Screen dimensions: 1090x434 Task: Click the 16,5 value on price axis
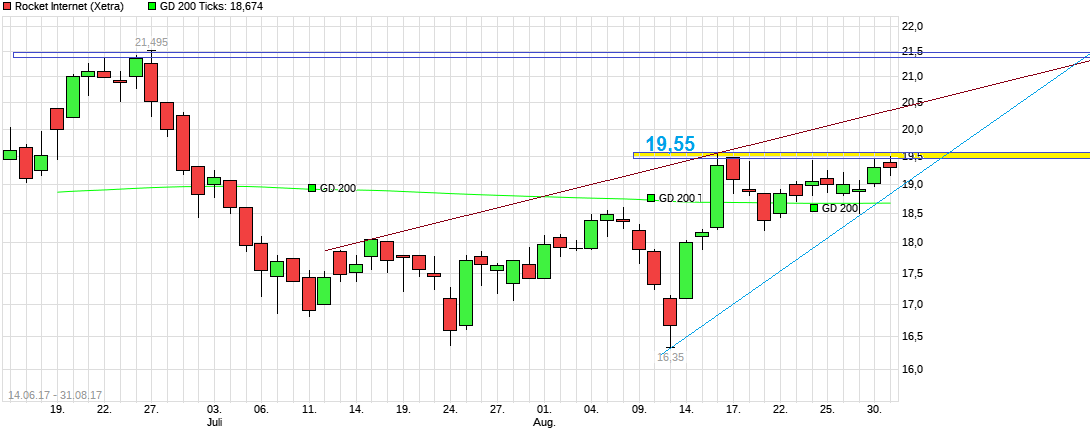(911, 337)
